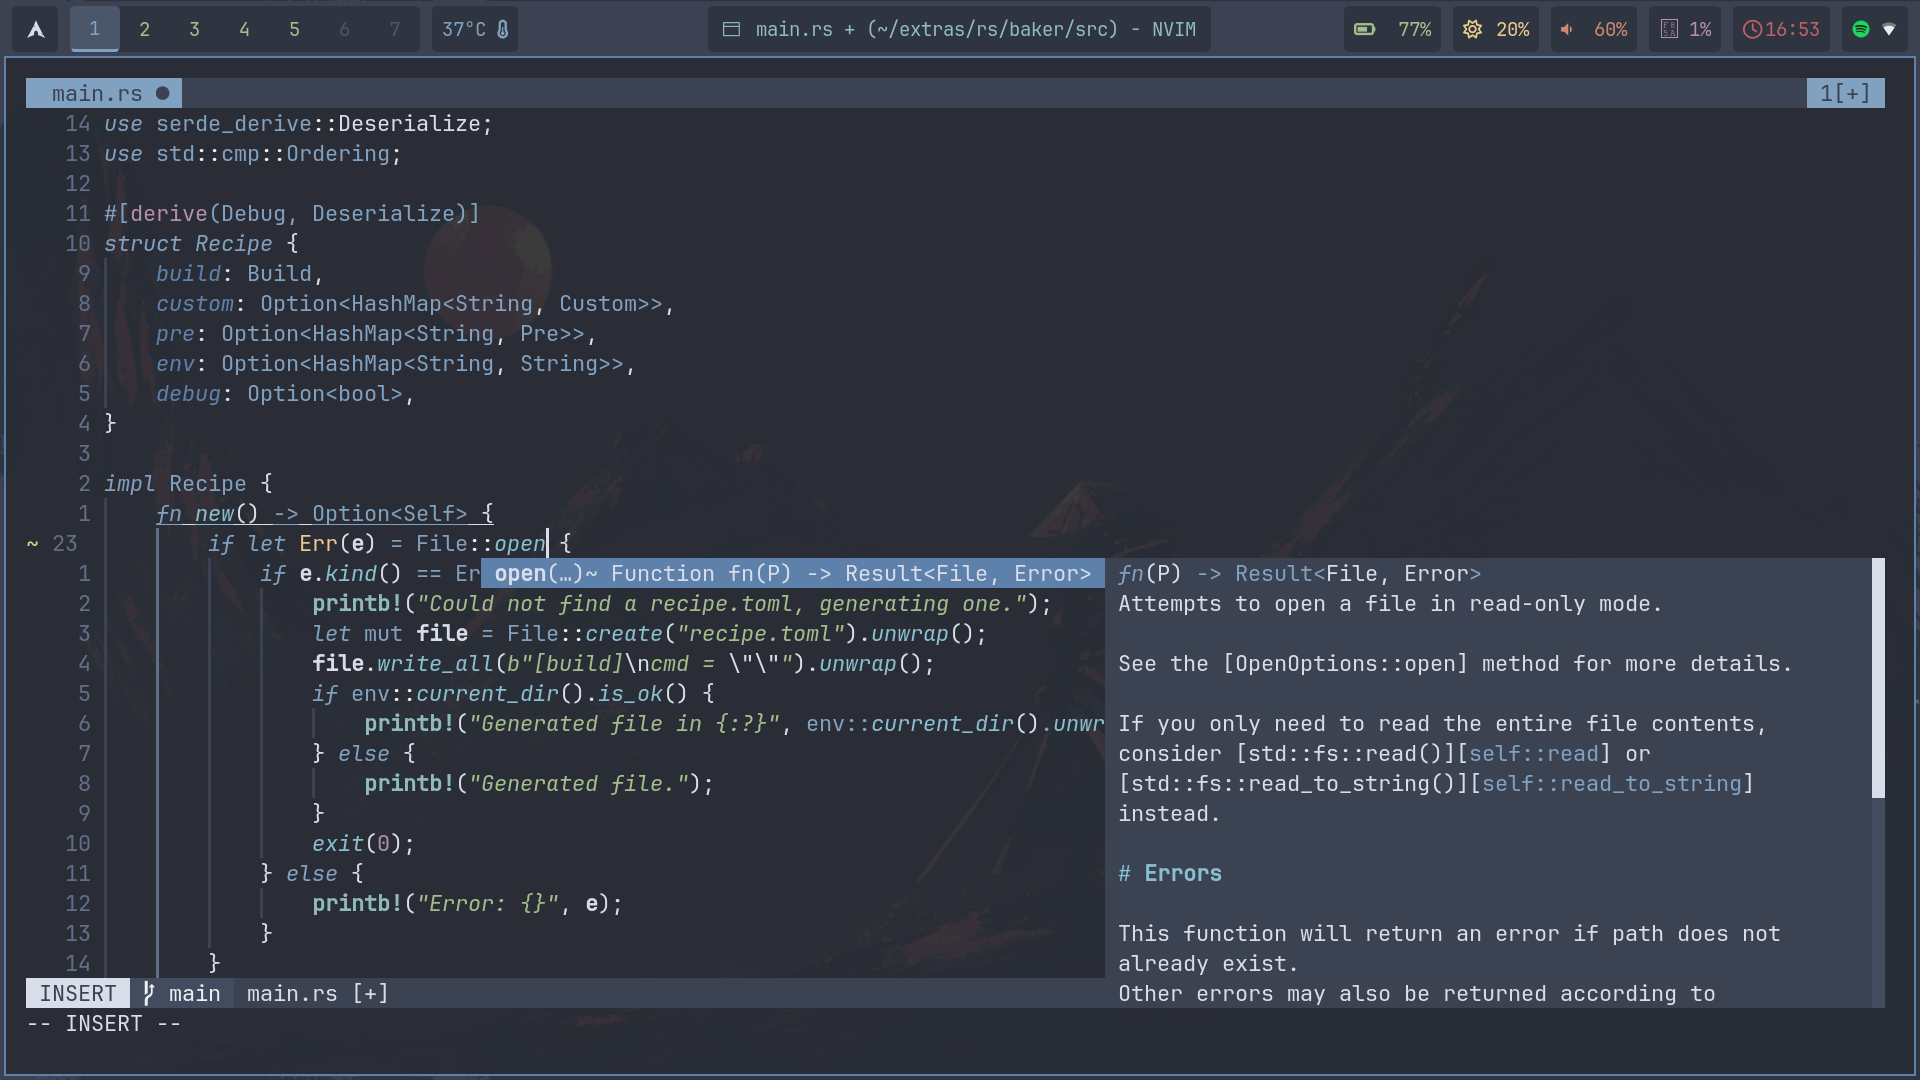Select the open(…) completion item

coord(792,573)
